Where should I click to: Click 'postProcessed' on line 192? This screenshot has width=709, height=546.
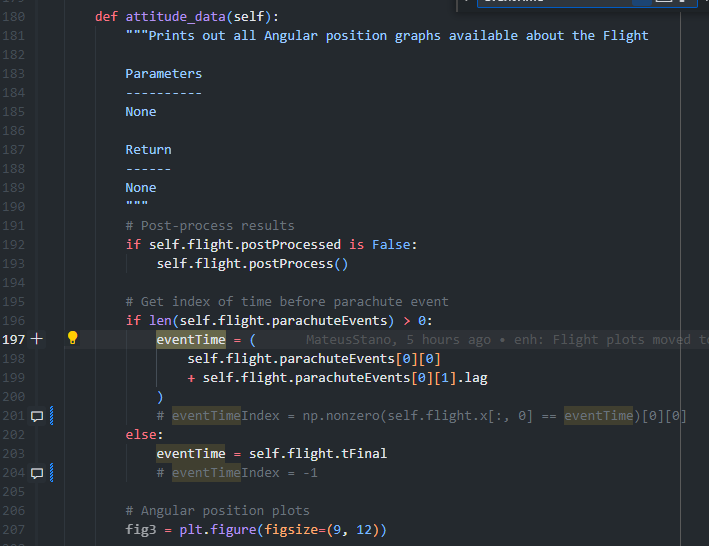pos(291,245)
